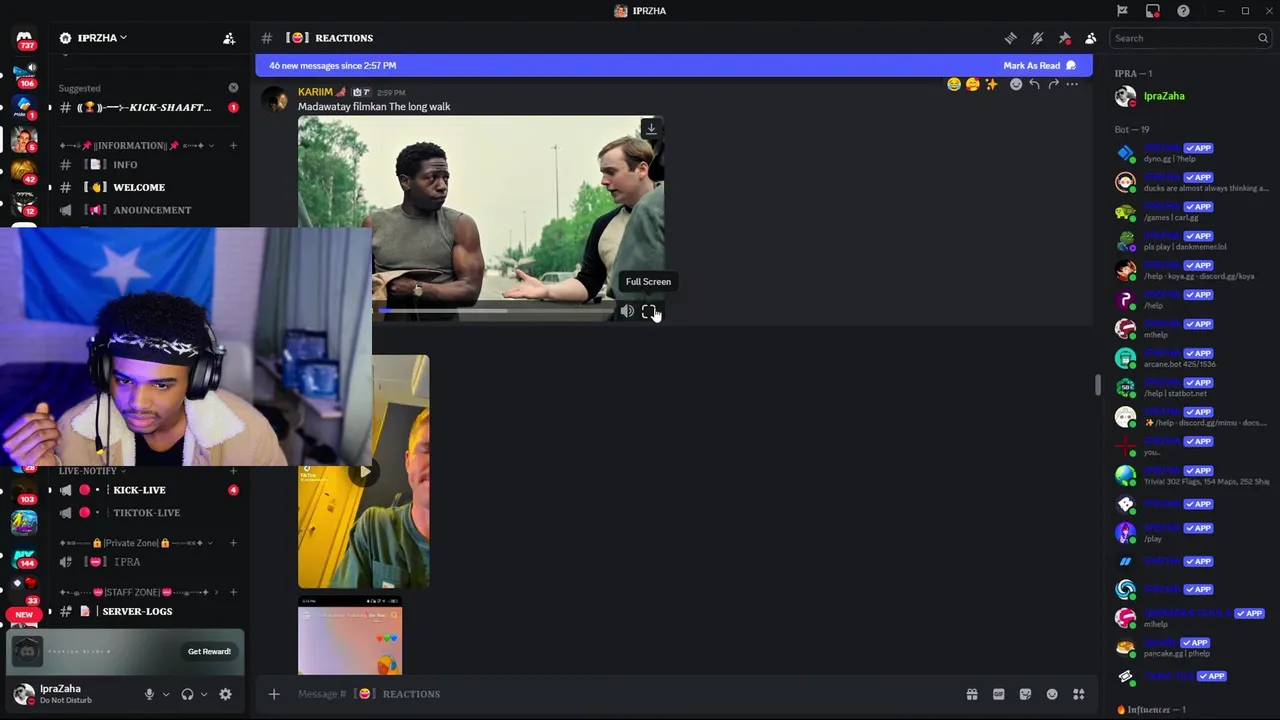This screenshot has width=1280, height=720.
Task: Open the emoji picker in message bar
Action: coord(1052,694)
